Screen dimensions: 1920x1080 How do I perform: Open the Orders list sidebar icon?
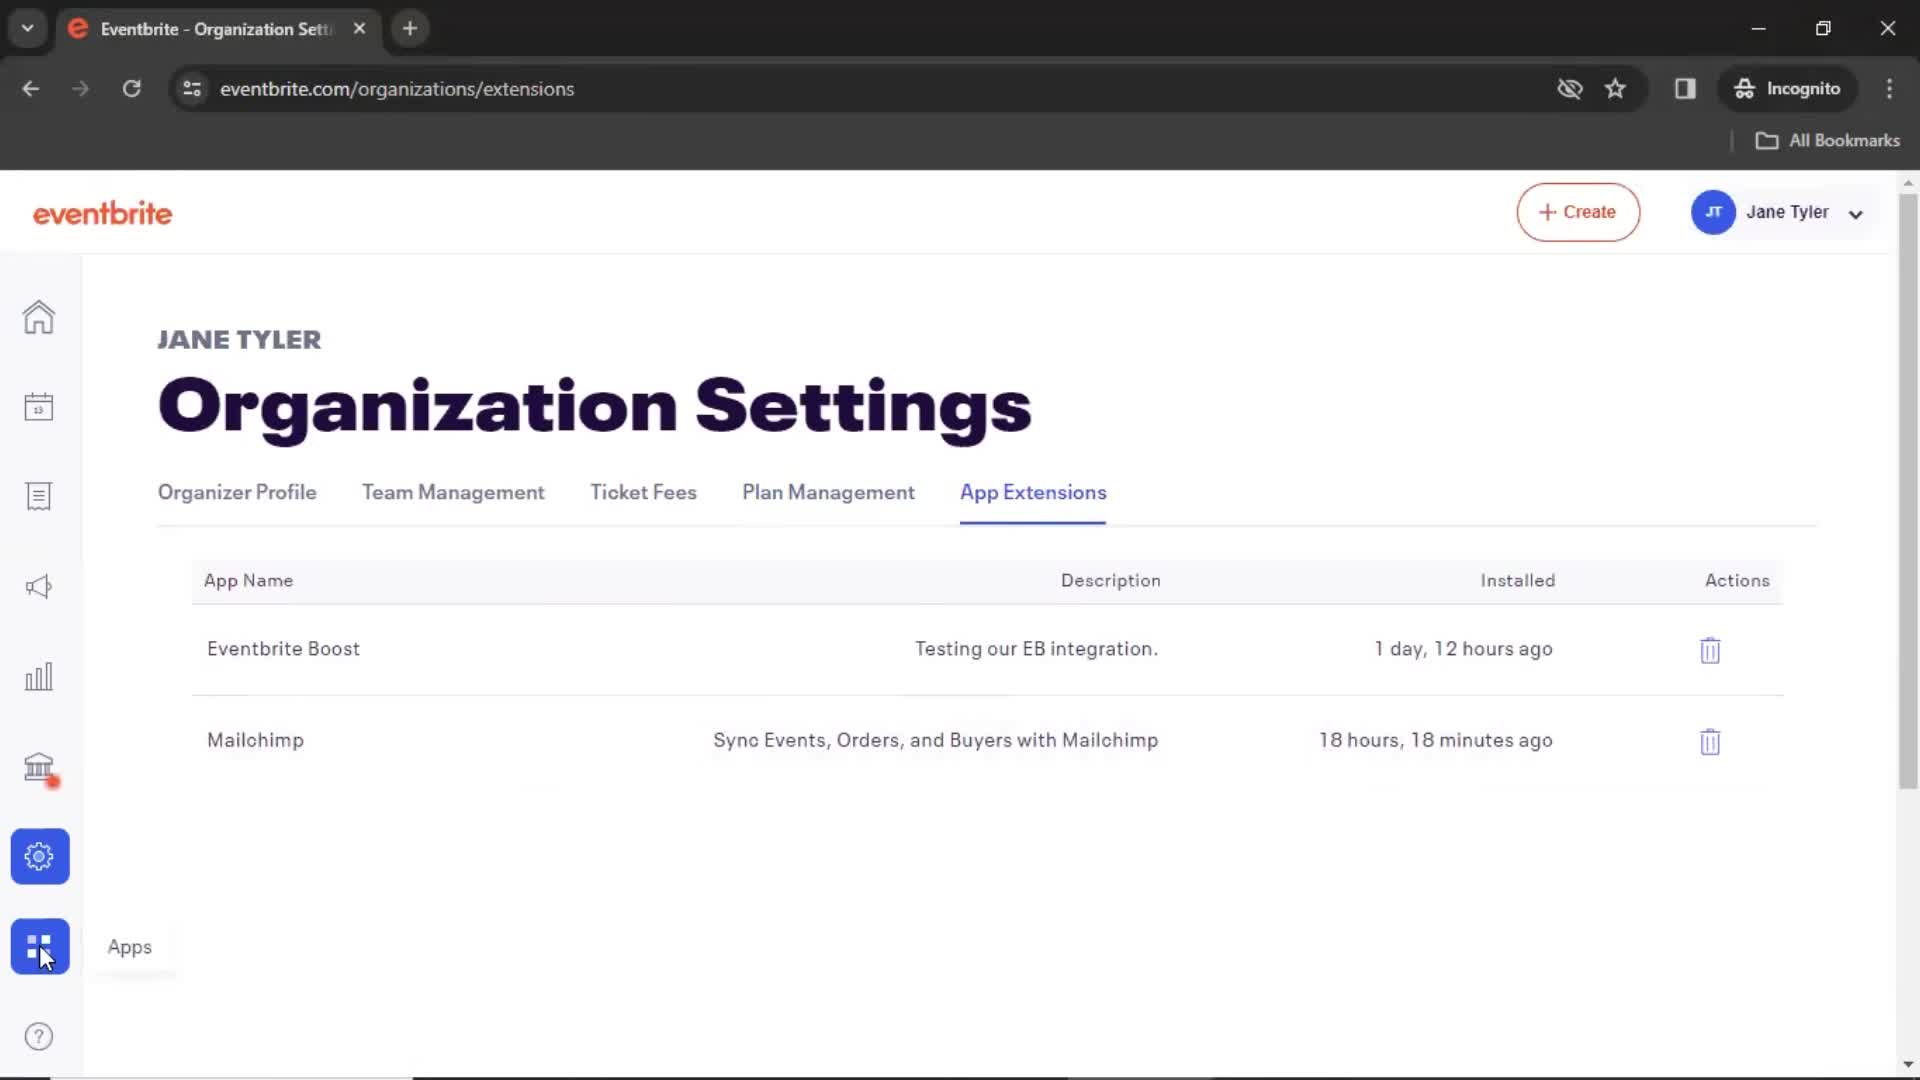click(x=39, y=497)
